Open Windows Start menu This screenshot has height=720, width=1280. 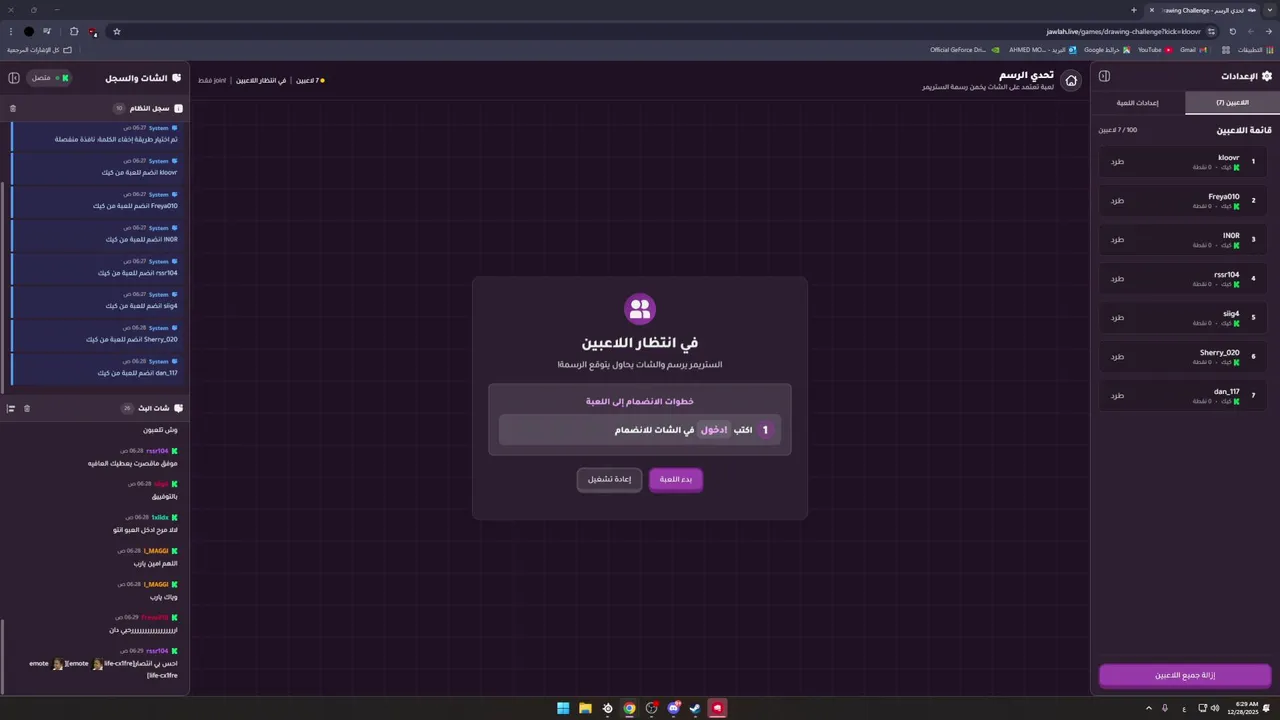point(563,708)
